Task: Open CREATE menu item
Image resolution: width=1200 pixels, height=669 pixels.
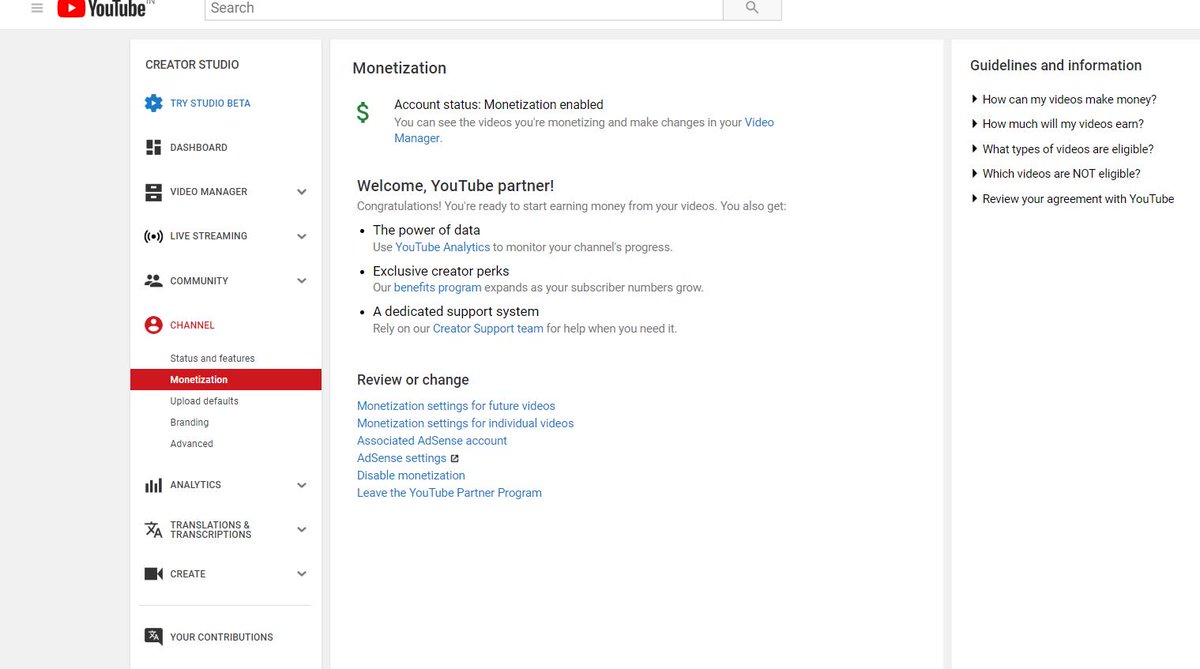Action: tap(187, 574)
